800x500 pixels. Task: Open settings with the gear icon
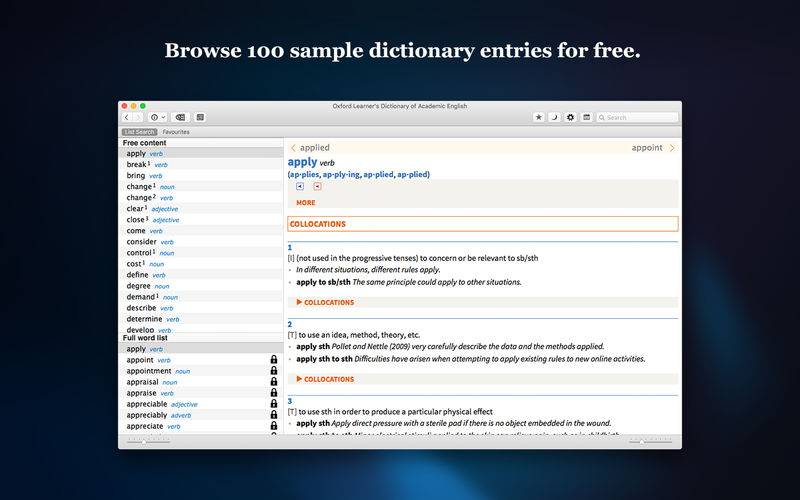point(570,117)
